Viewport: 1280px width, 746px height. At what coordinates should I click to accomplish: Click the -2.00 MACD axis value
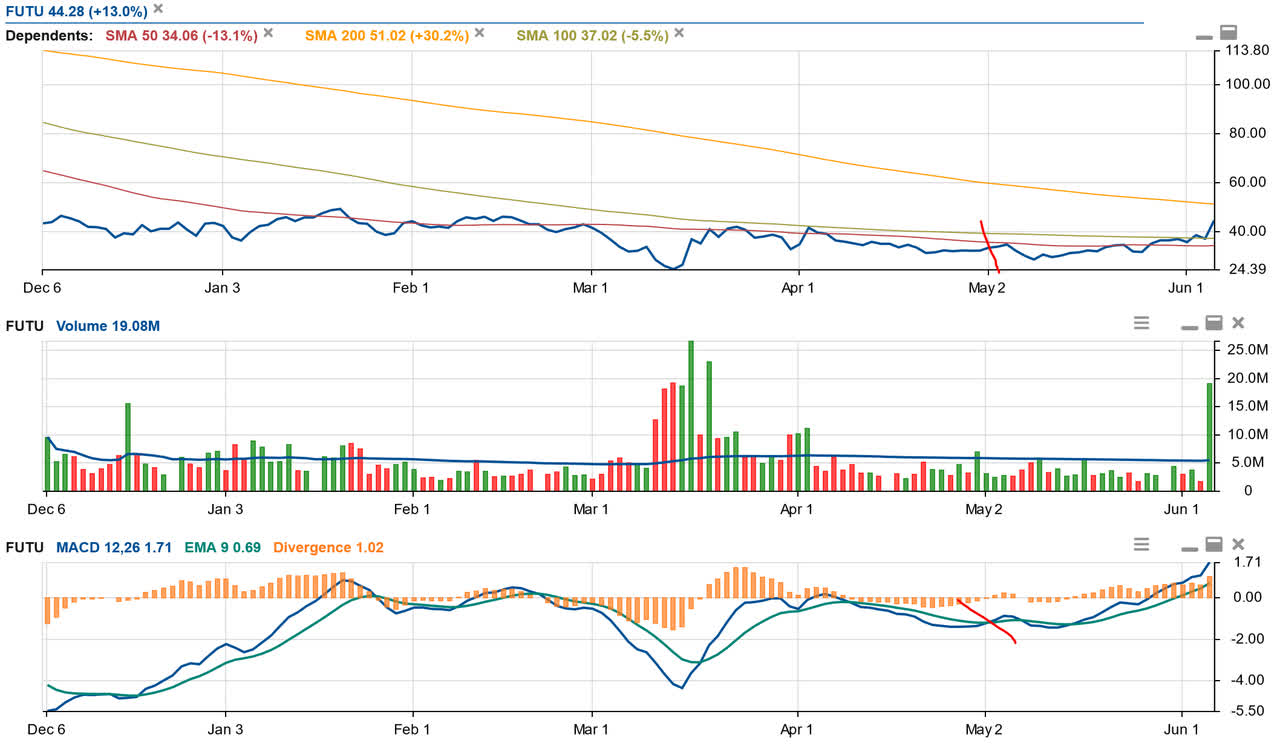[1246, 639]
